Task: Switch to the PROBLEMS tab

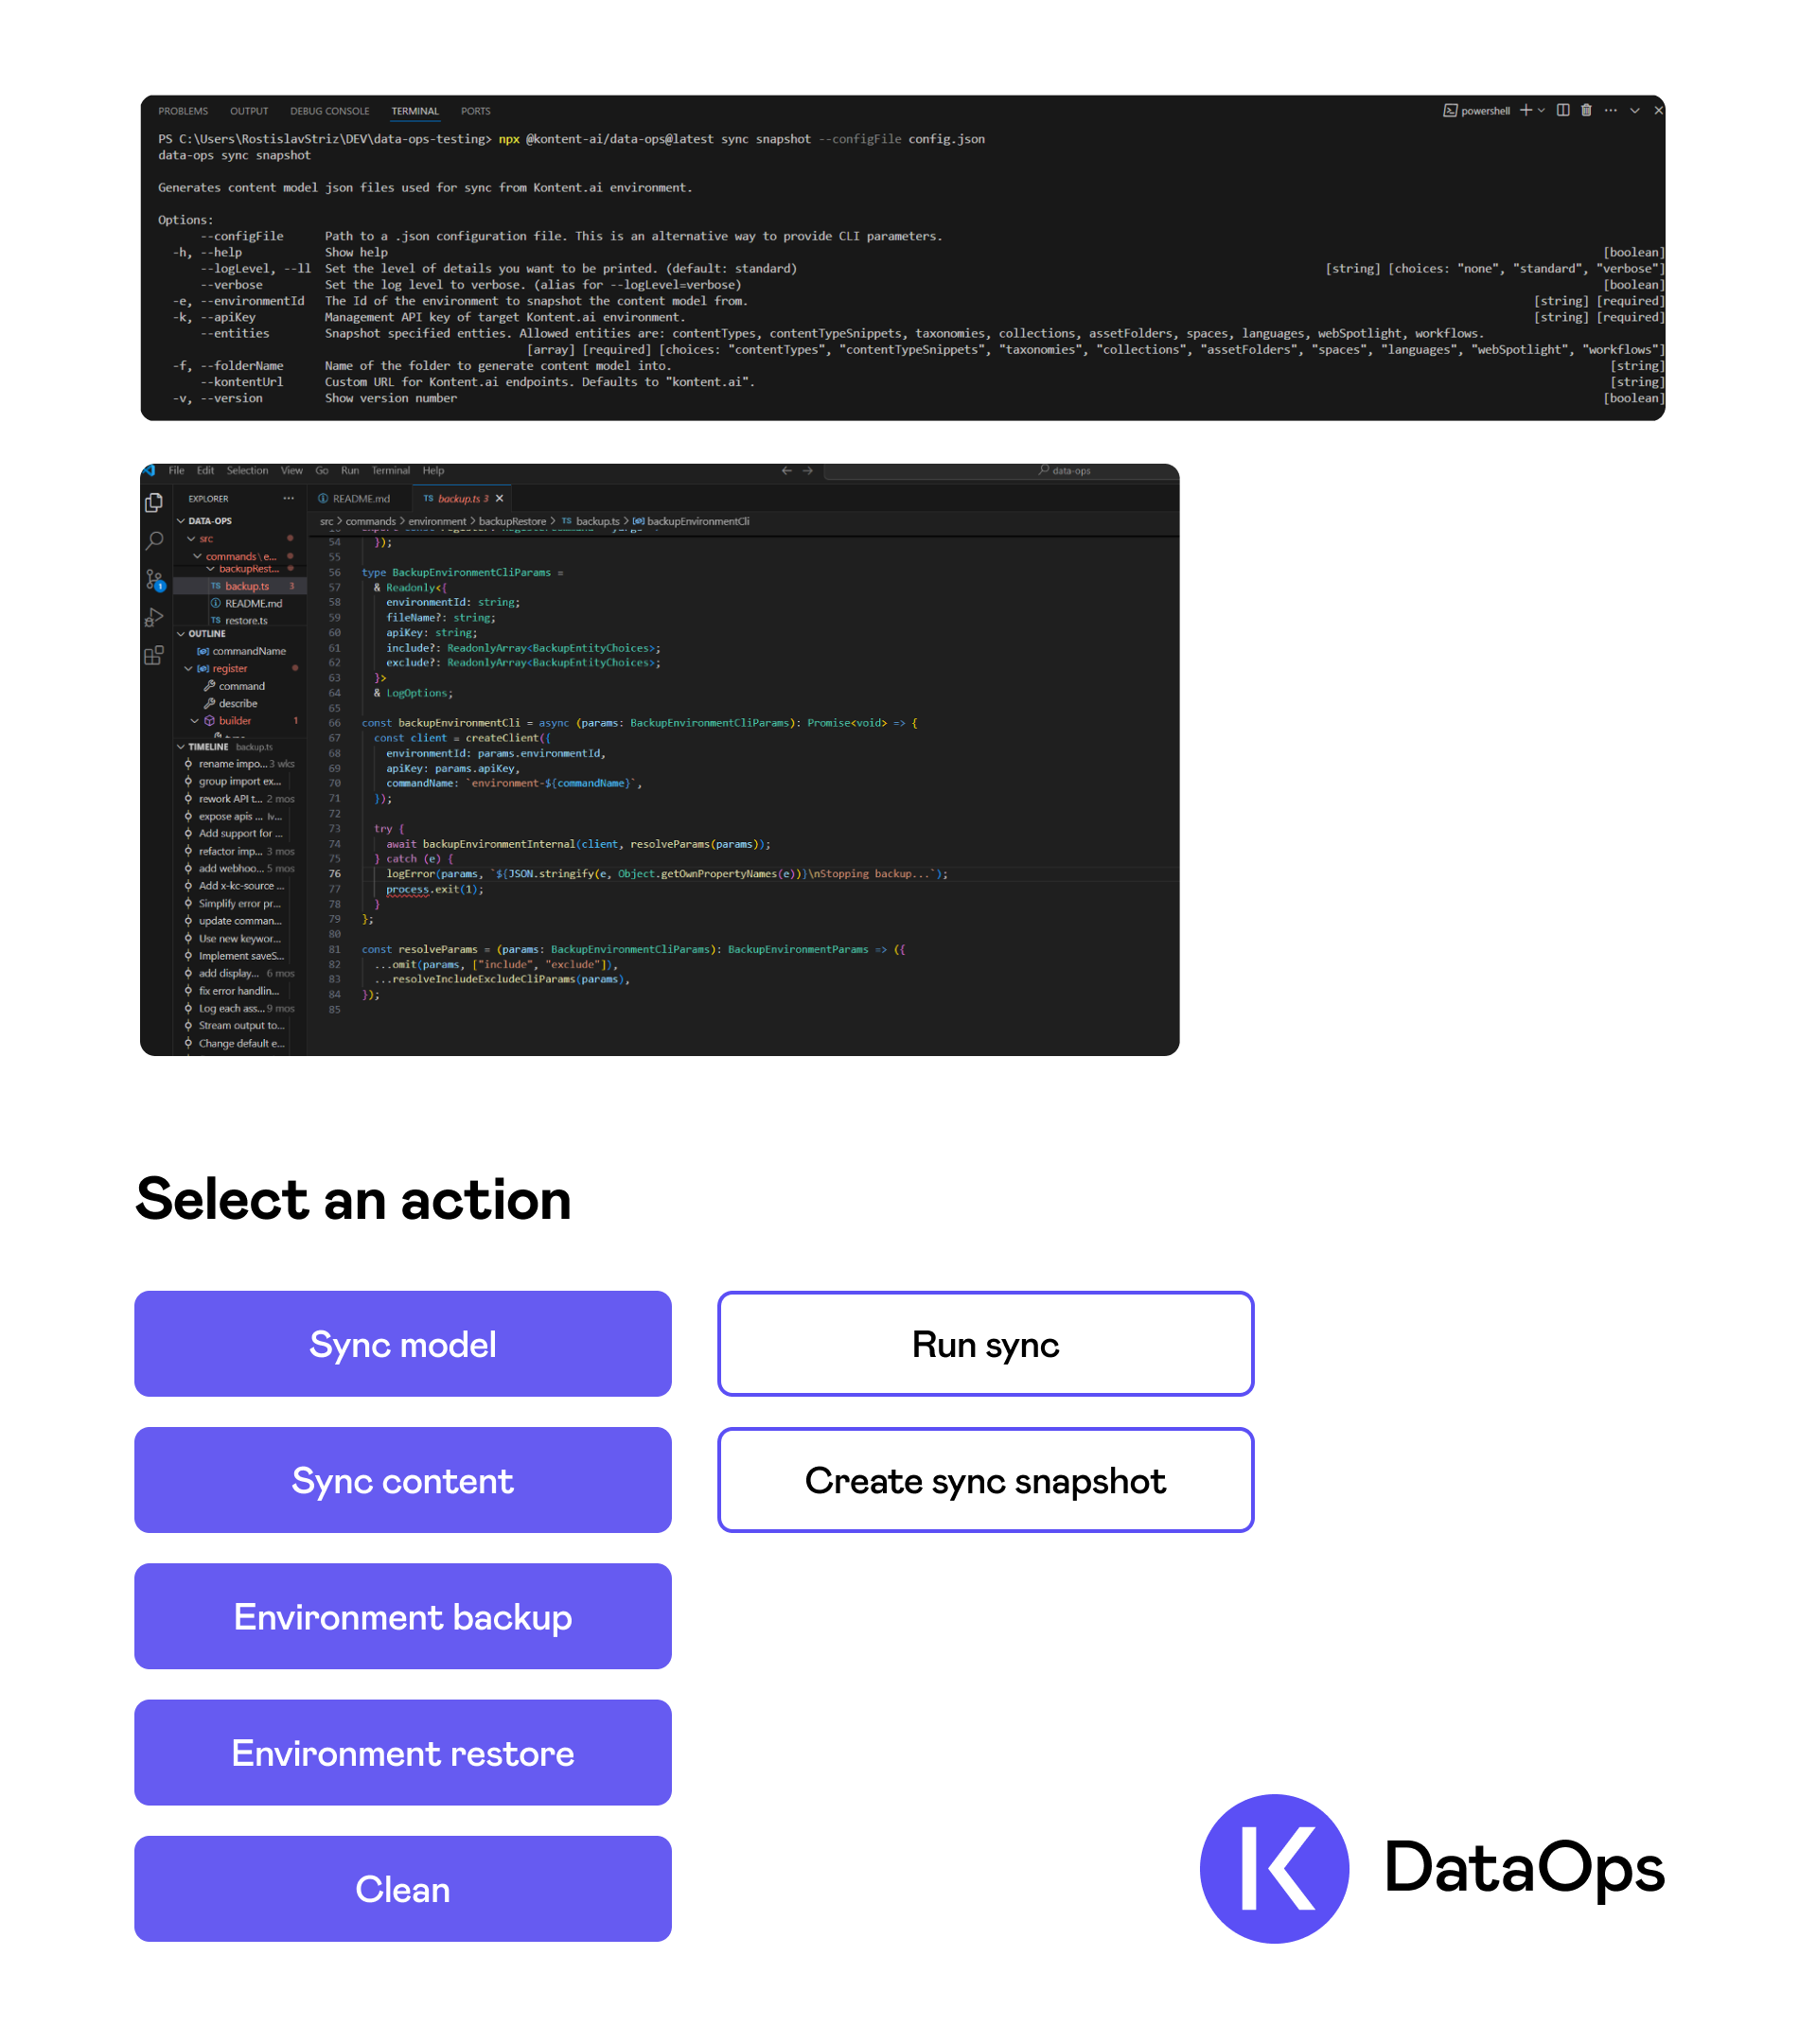Action: (x=182, y=110)
